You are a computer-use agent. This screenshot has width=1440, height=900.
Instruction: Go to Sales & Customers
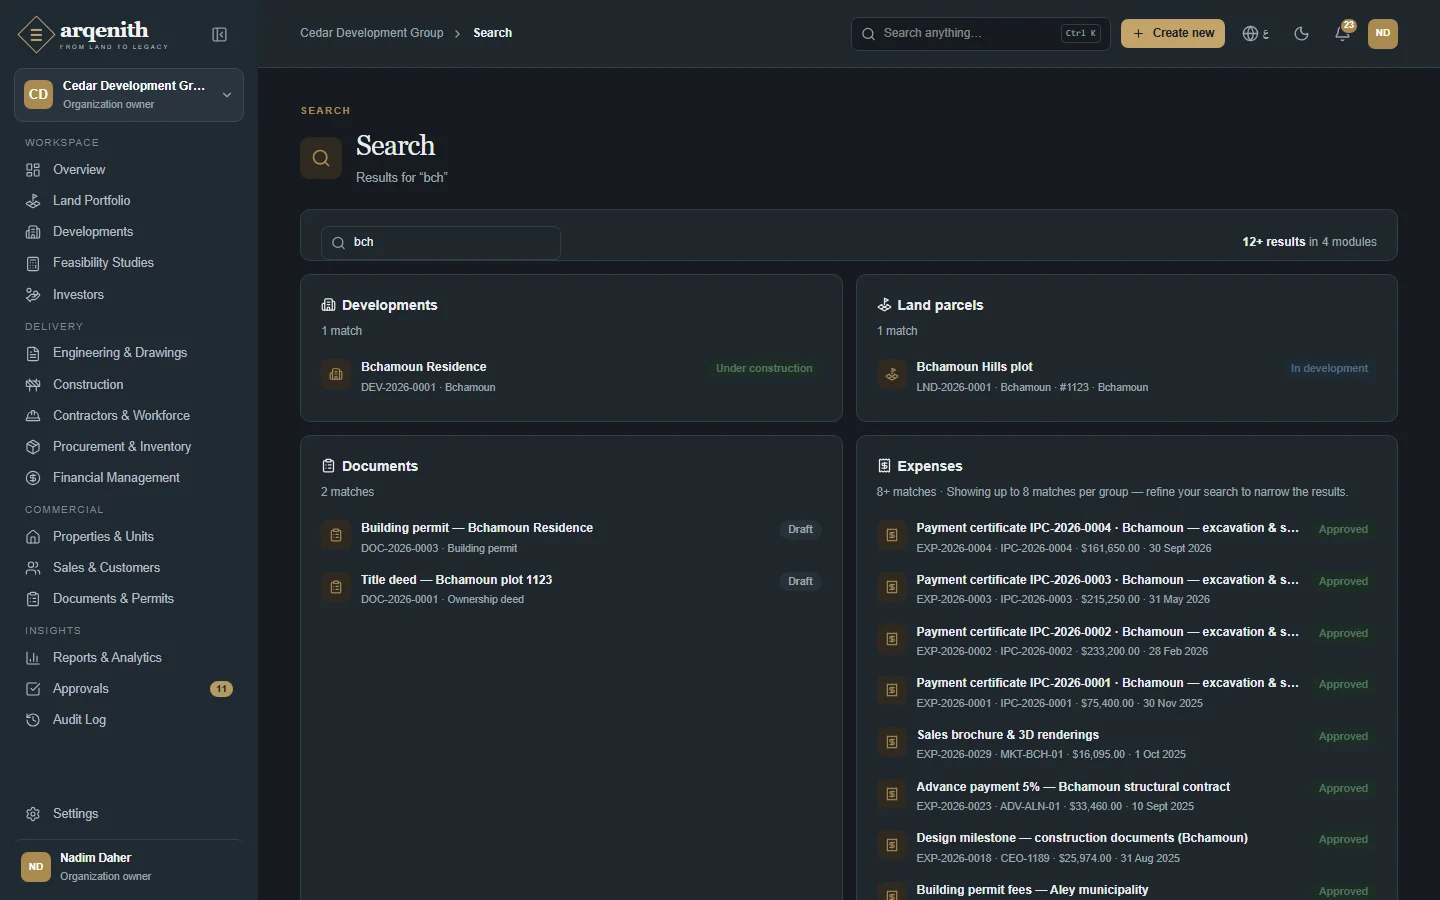(129, 568)
